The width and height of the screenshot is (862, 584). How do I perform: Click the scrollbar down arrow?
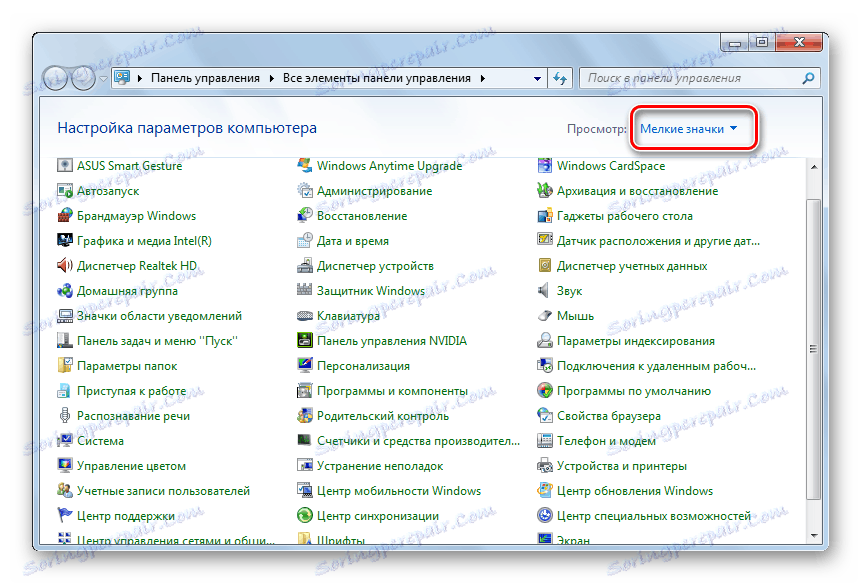coord(814,536)
